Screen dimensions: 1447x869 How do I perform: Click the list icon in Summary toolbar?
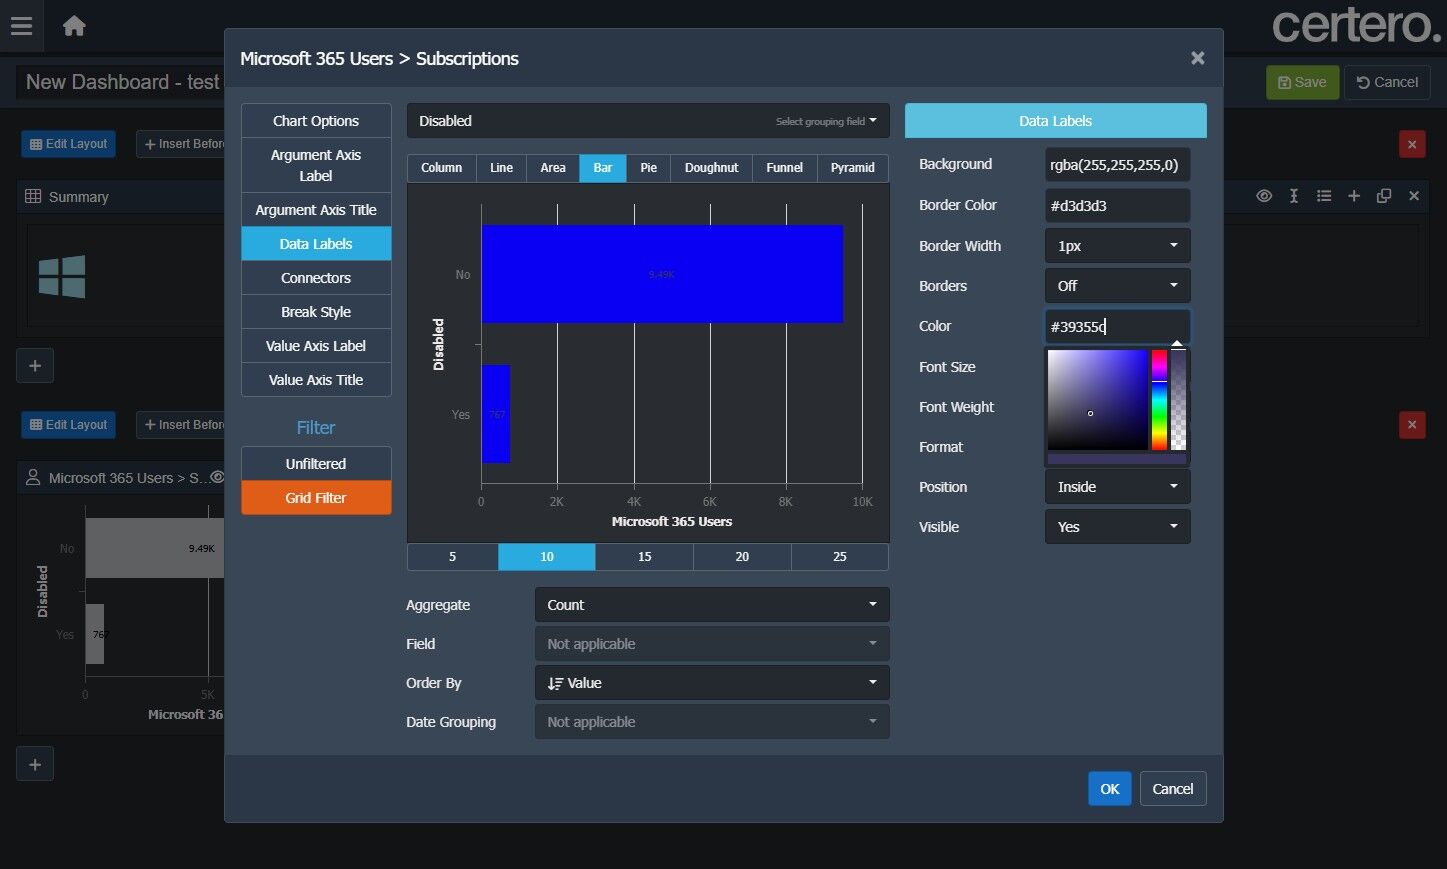(x=1324, y=196)
